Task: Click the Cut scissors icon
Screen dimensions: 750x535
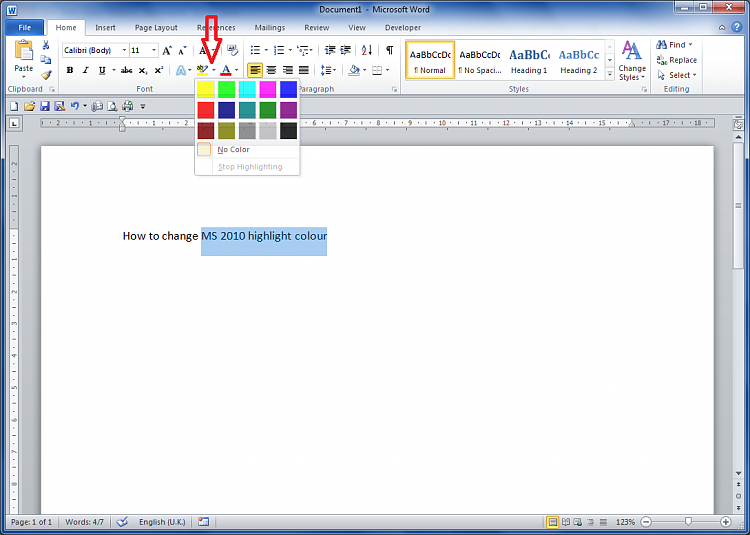Action: point(45,45)
